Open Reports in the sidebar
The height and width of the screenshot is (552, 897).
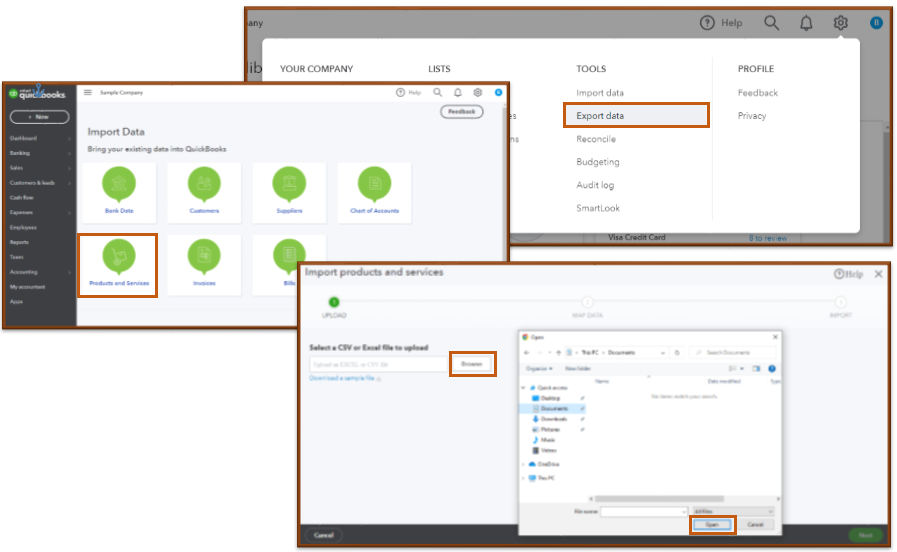19,242
